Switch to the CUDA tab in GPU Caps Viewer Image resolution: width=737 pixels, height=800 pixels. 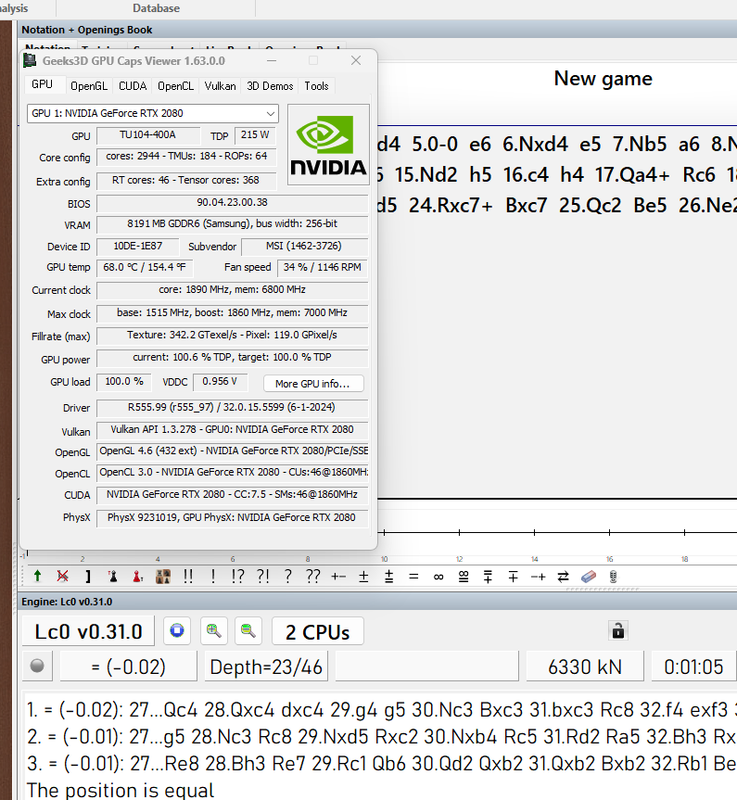(133, 86)
